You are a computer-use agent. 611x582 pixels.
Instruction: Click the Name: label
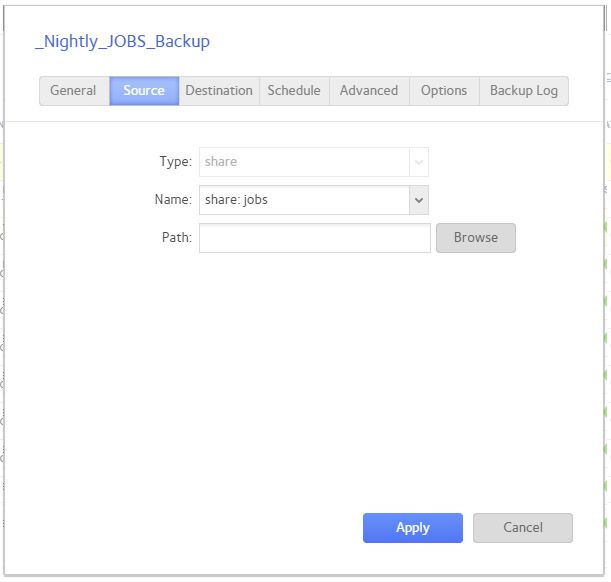click(x=172, y=200)
